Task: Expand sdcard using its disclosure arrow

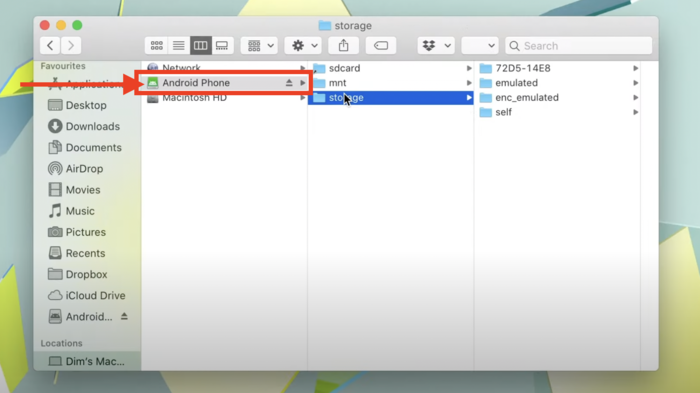Action: point(469,68)
